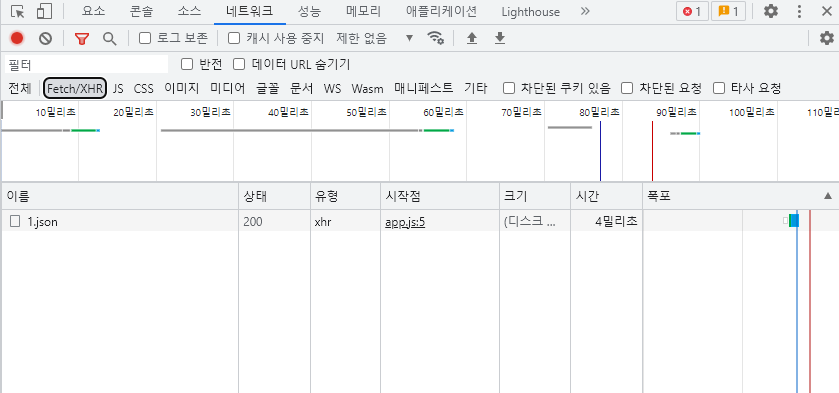Open network conditions wifi icon
The height and width of the screenshot is (393, 839).
(436, 38)
